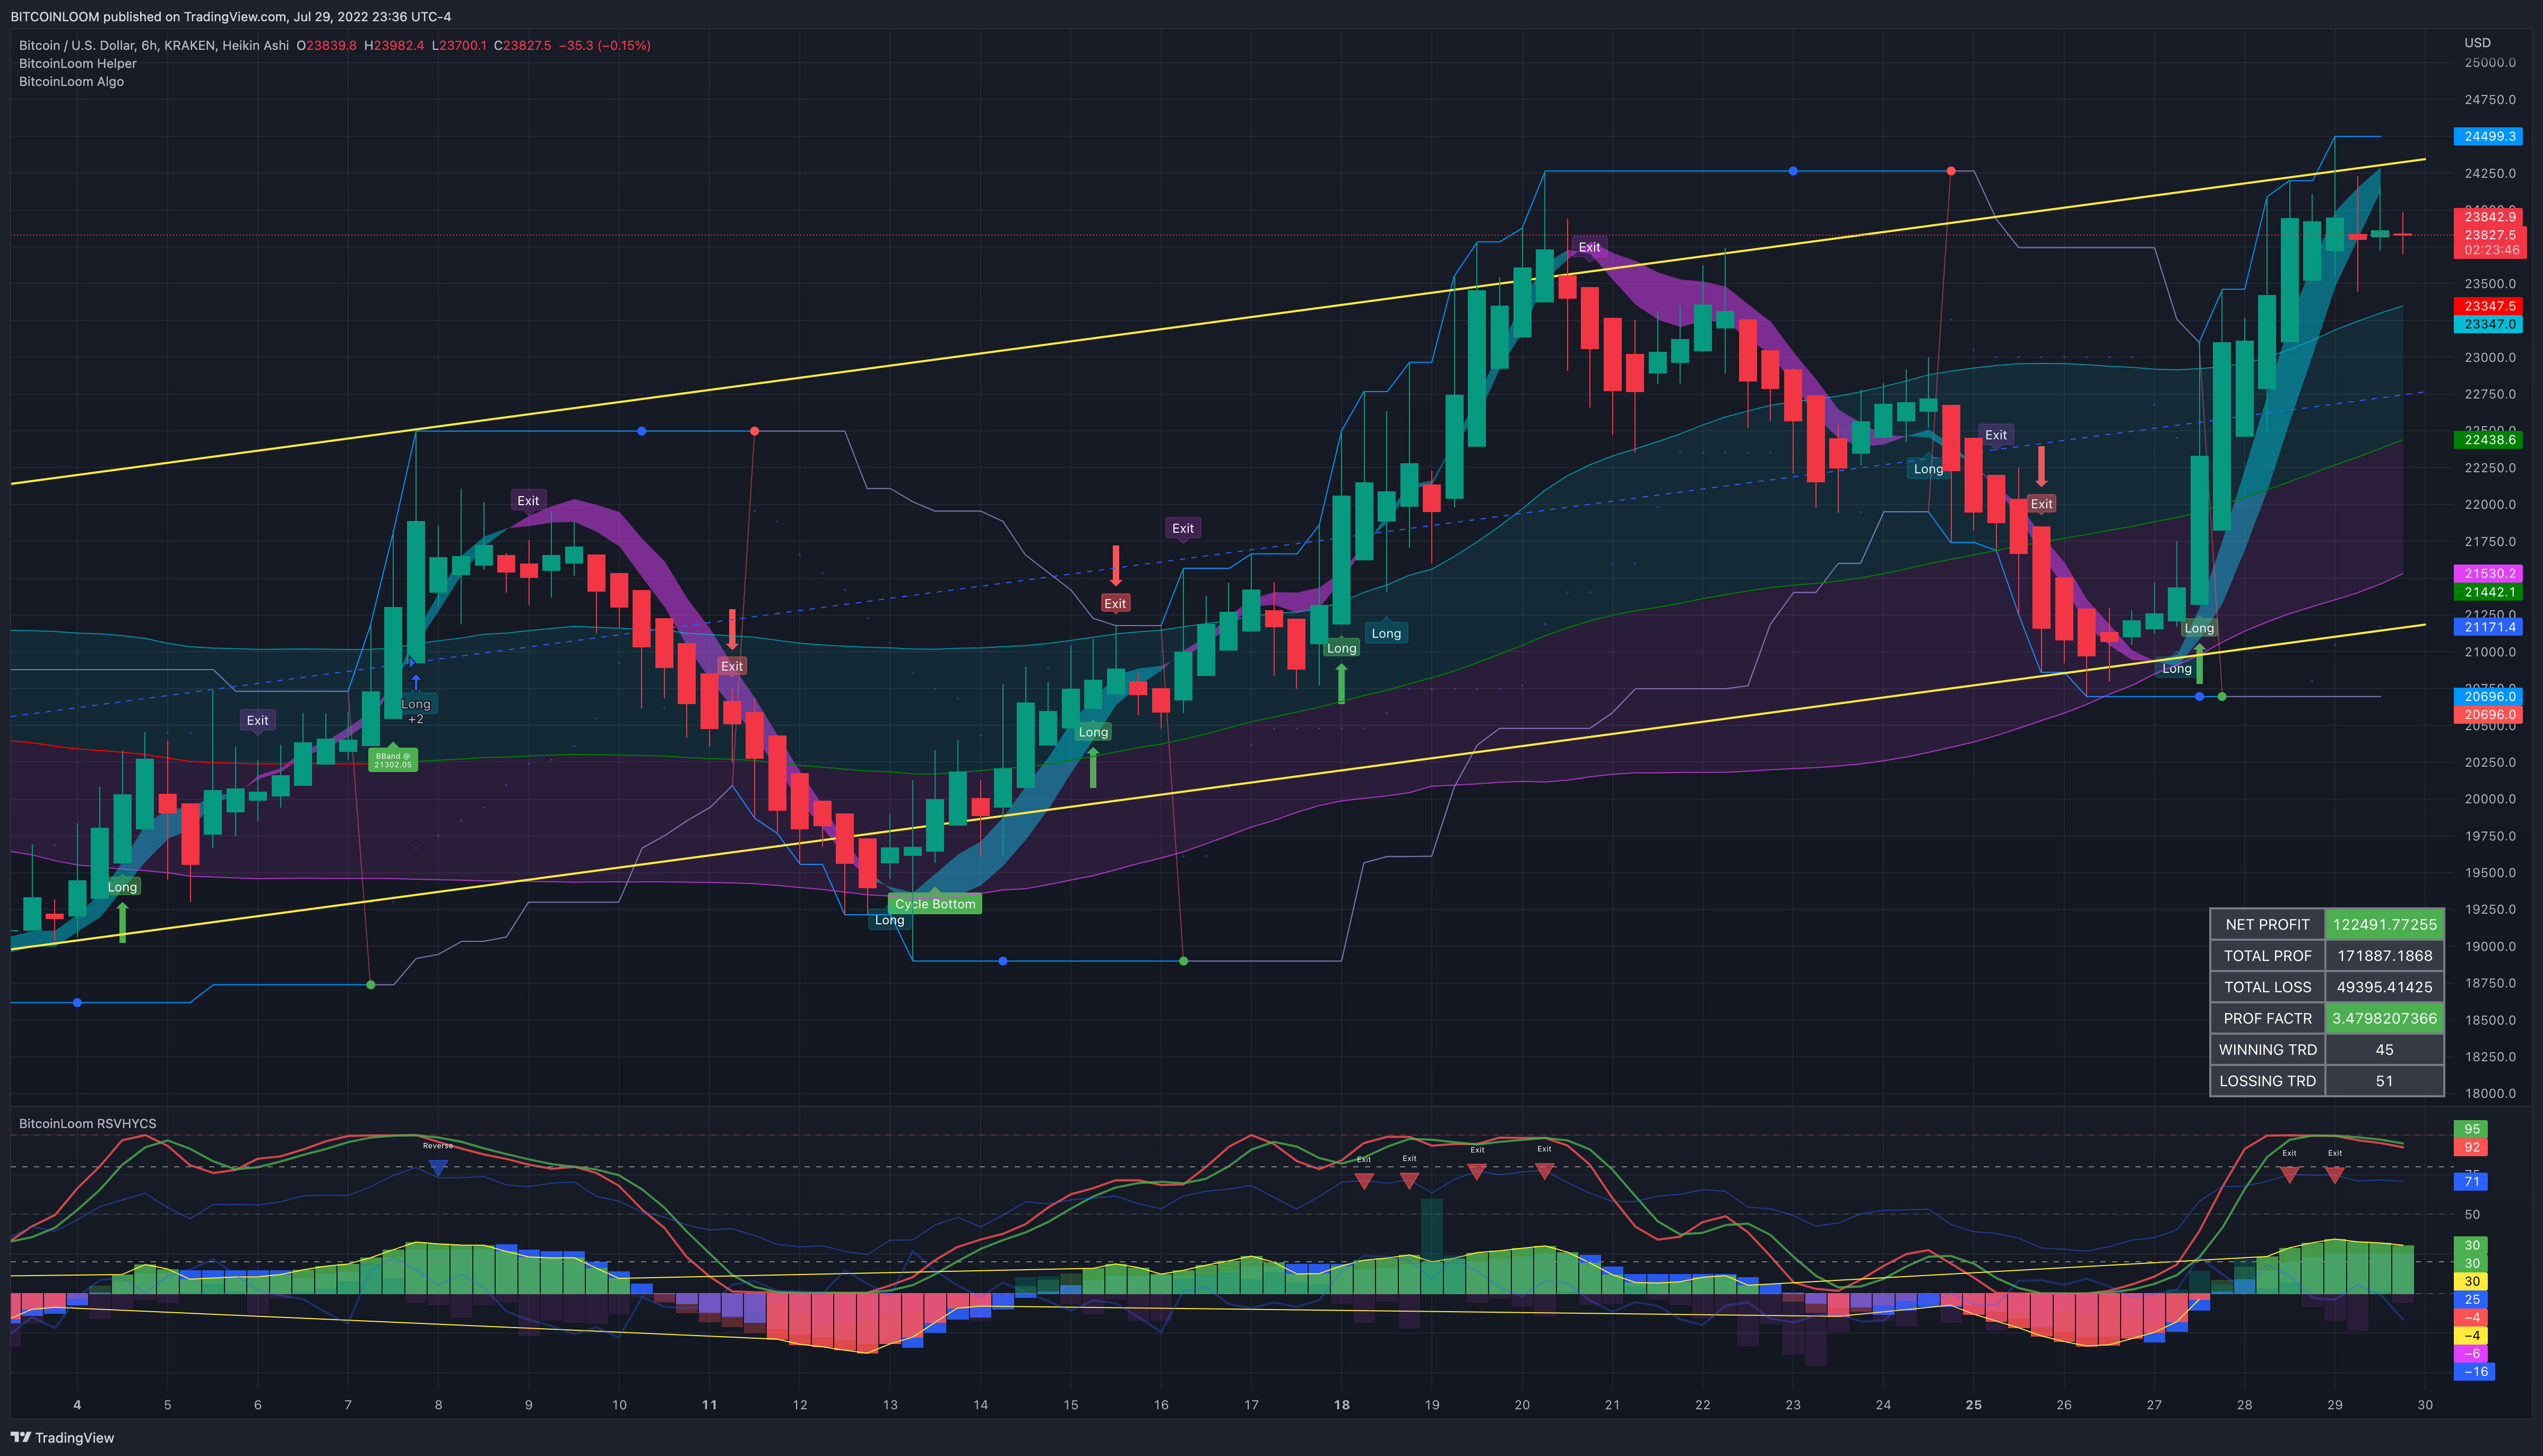Screen dimensions: 2543x1456
Task: Click the published header line with BITCOINLOOM
Action: [231, 16]
